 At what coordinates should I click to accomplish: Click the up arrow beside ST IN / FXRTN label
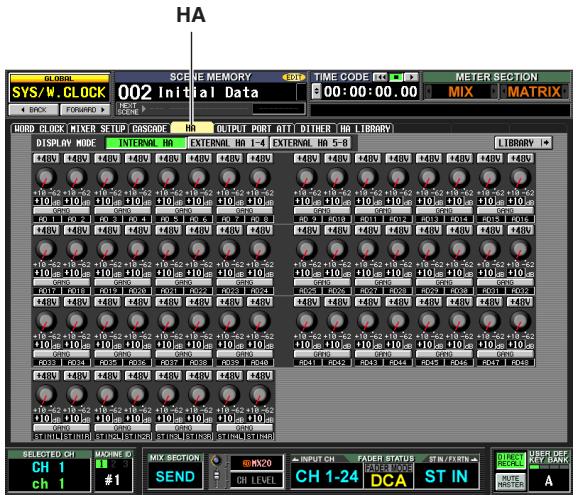pyautogui.click(x=474, y=459)
